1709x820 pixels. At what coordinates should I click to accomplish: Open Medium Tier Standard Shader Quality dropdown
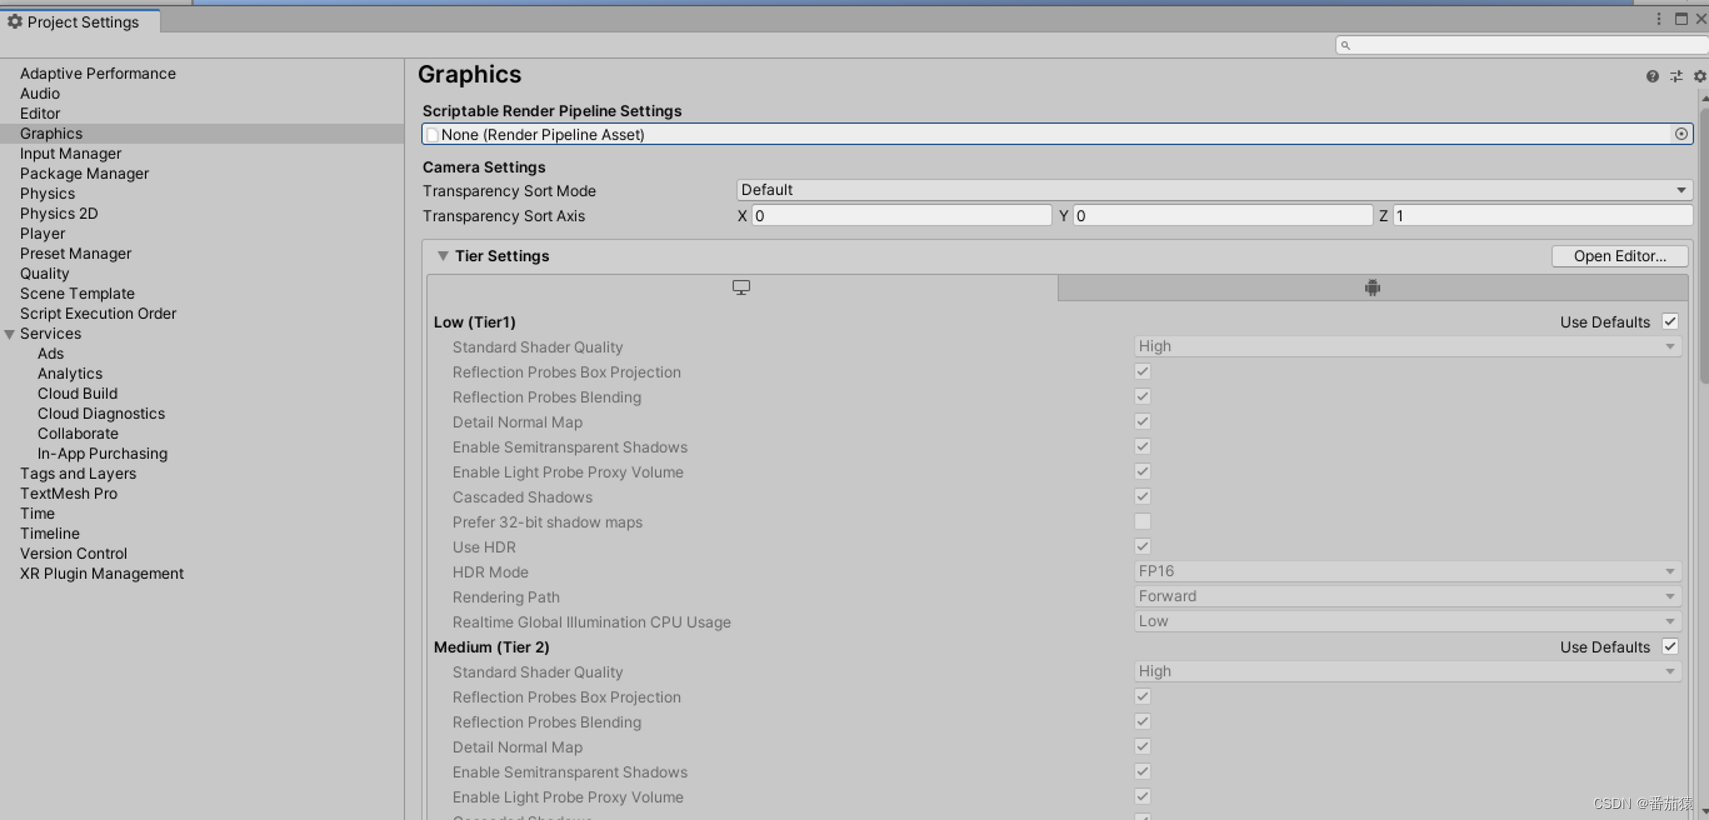pos(1407,671)
